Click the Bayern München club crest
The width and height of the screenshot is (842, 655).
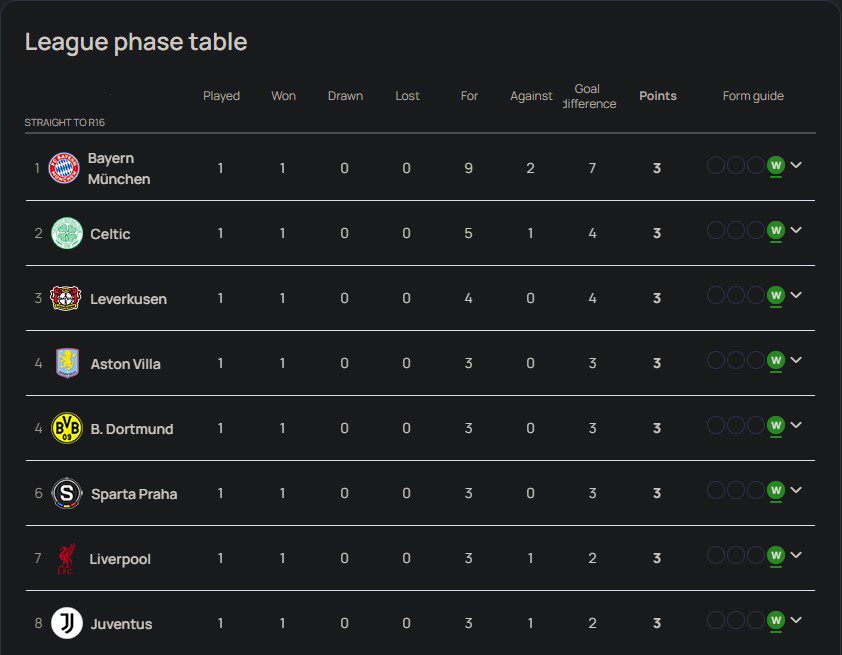pos(66,168)
